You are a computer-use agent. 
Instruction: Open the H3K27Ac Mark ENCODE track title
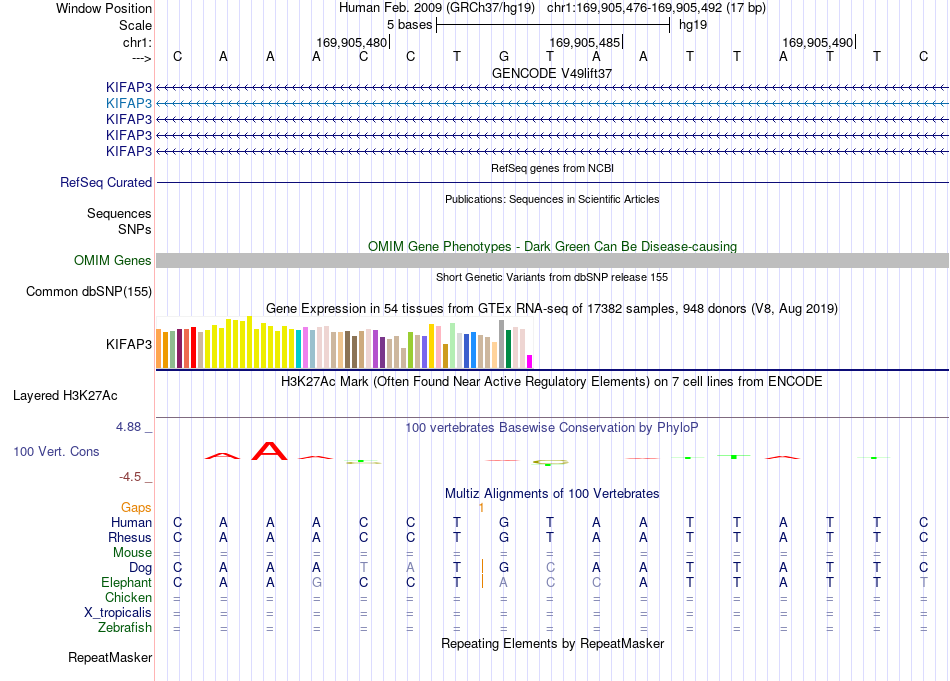tap(552, 382)
